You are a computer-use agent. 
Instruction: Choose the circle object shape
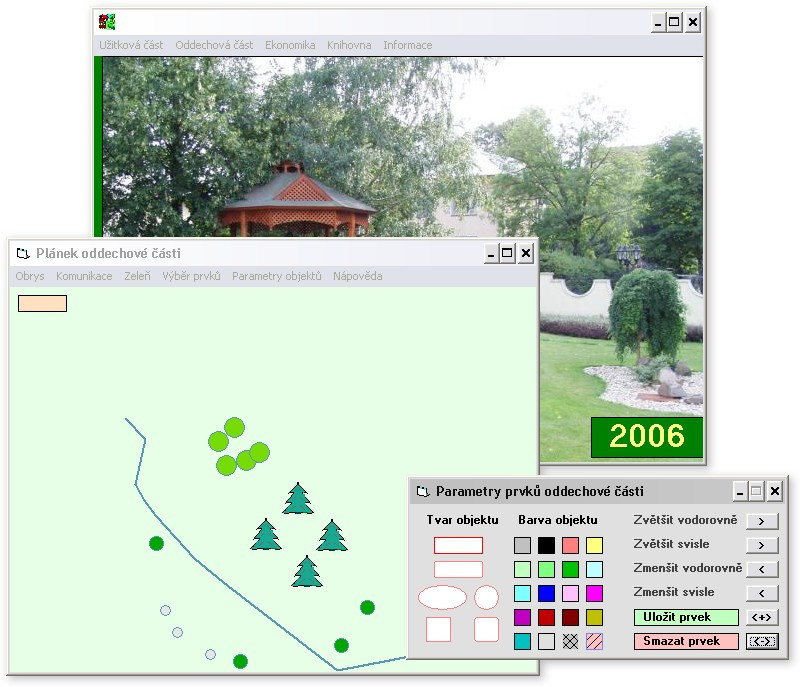point(486,597)
